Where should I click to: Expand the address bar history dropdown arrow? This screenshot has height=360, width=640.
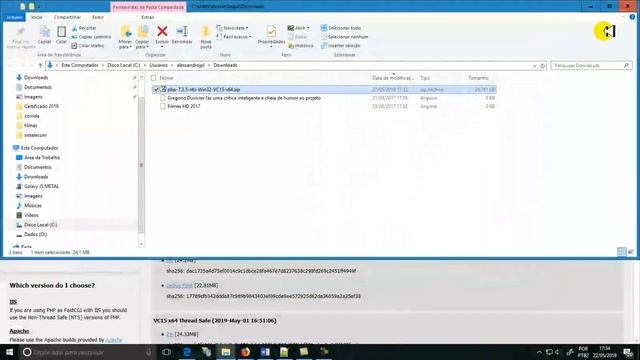(x=534, y=66)
